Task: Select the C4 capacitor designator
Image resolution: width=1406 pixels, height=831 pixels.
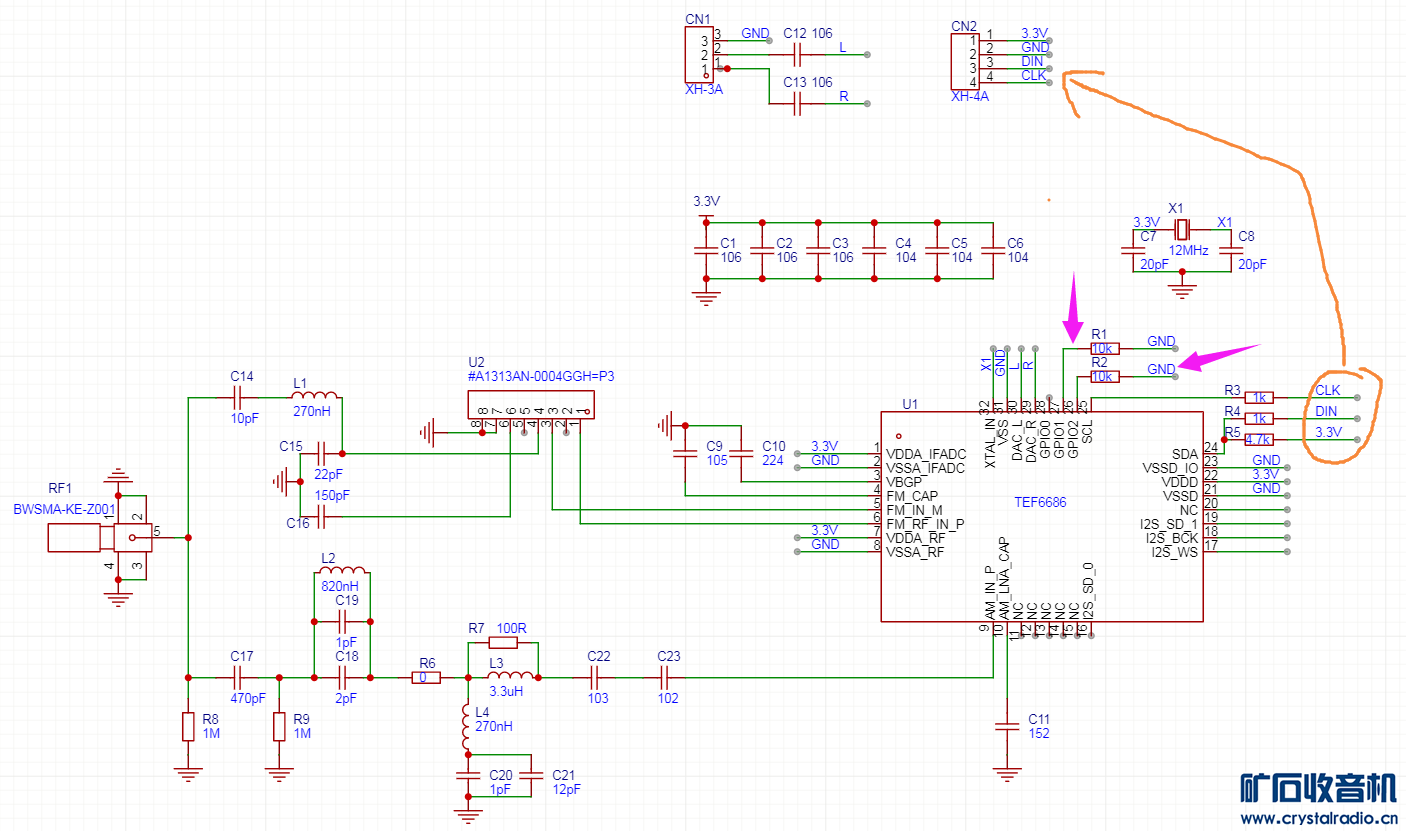Action: pos(903,243)
